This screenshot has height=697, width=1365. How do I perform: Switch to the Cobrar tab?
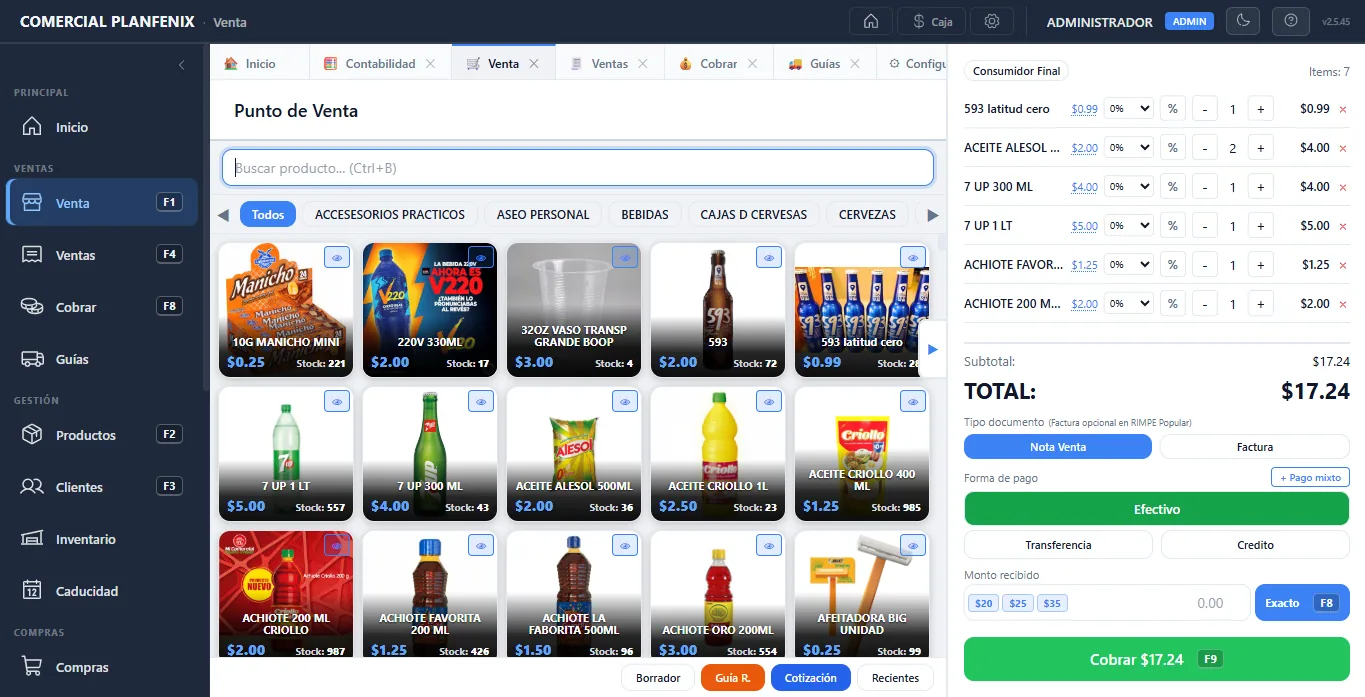click(x=718, y=63)
